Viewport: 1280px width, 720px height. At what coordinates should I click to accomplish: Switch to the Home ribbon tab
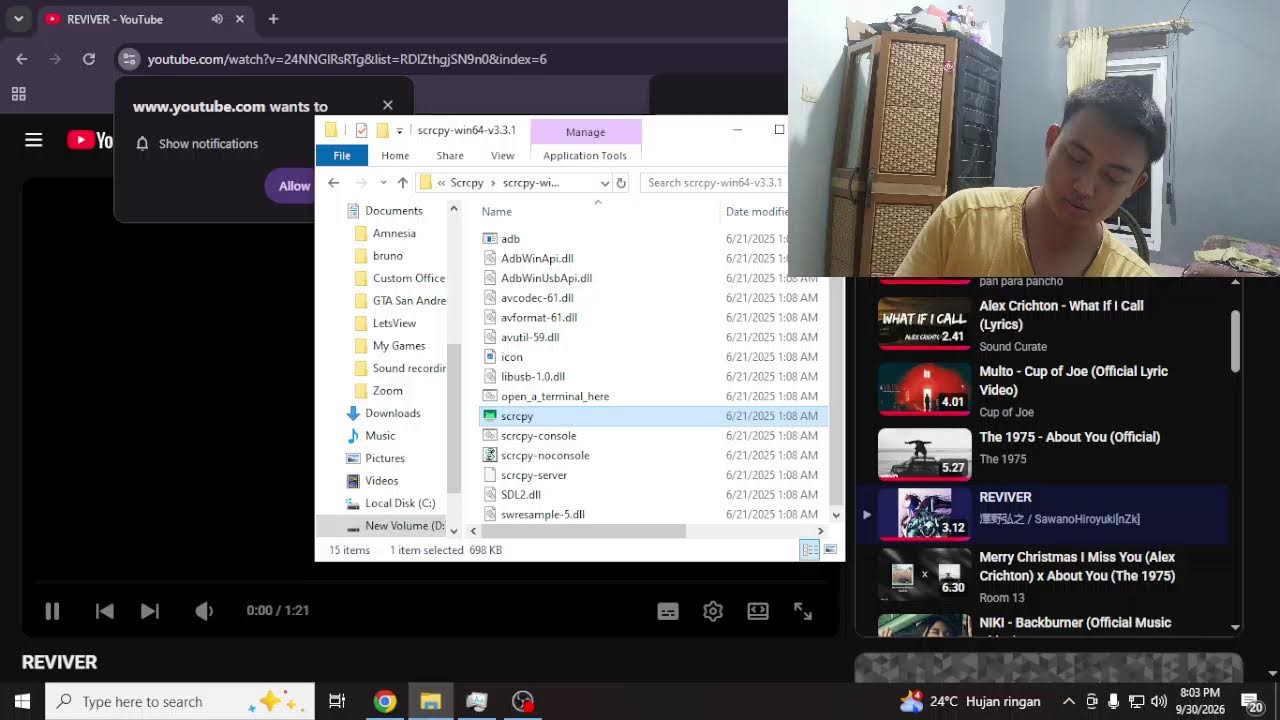coord(395,156)
